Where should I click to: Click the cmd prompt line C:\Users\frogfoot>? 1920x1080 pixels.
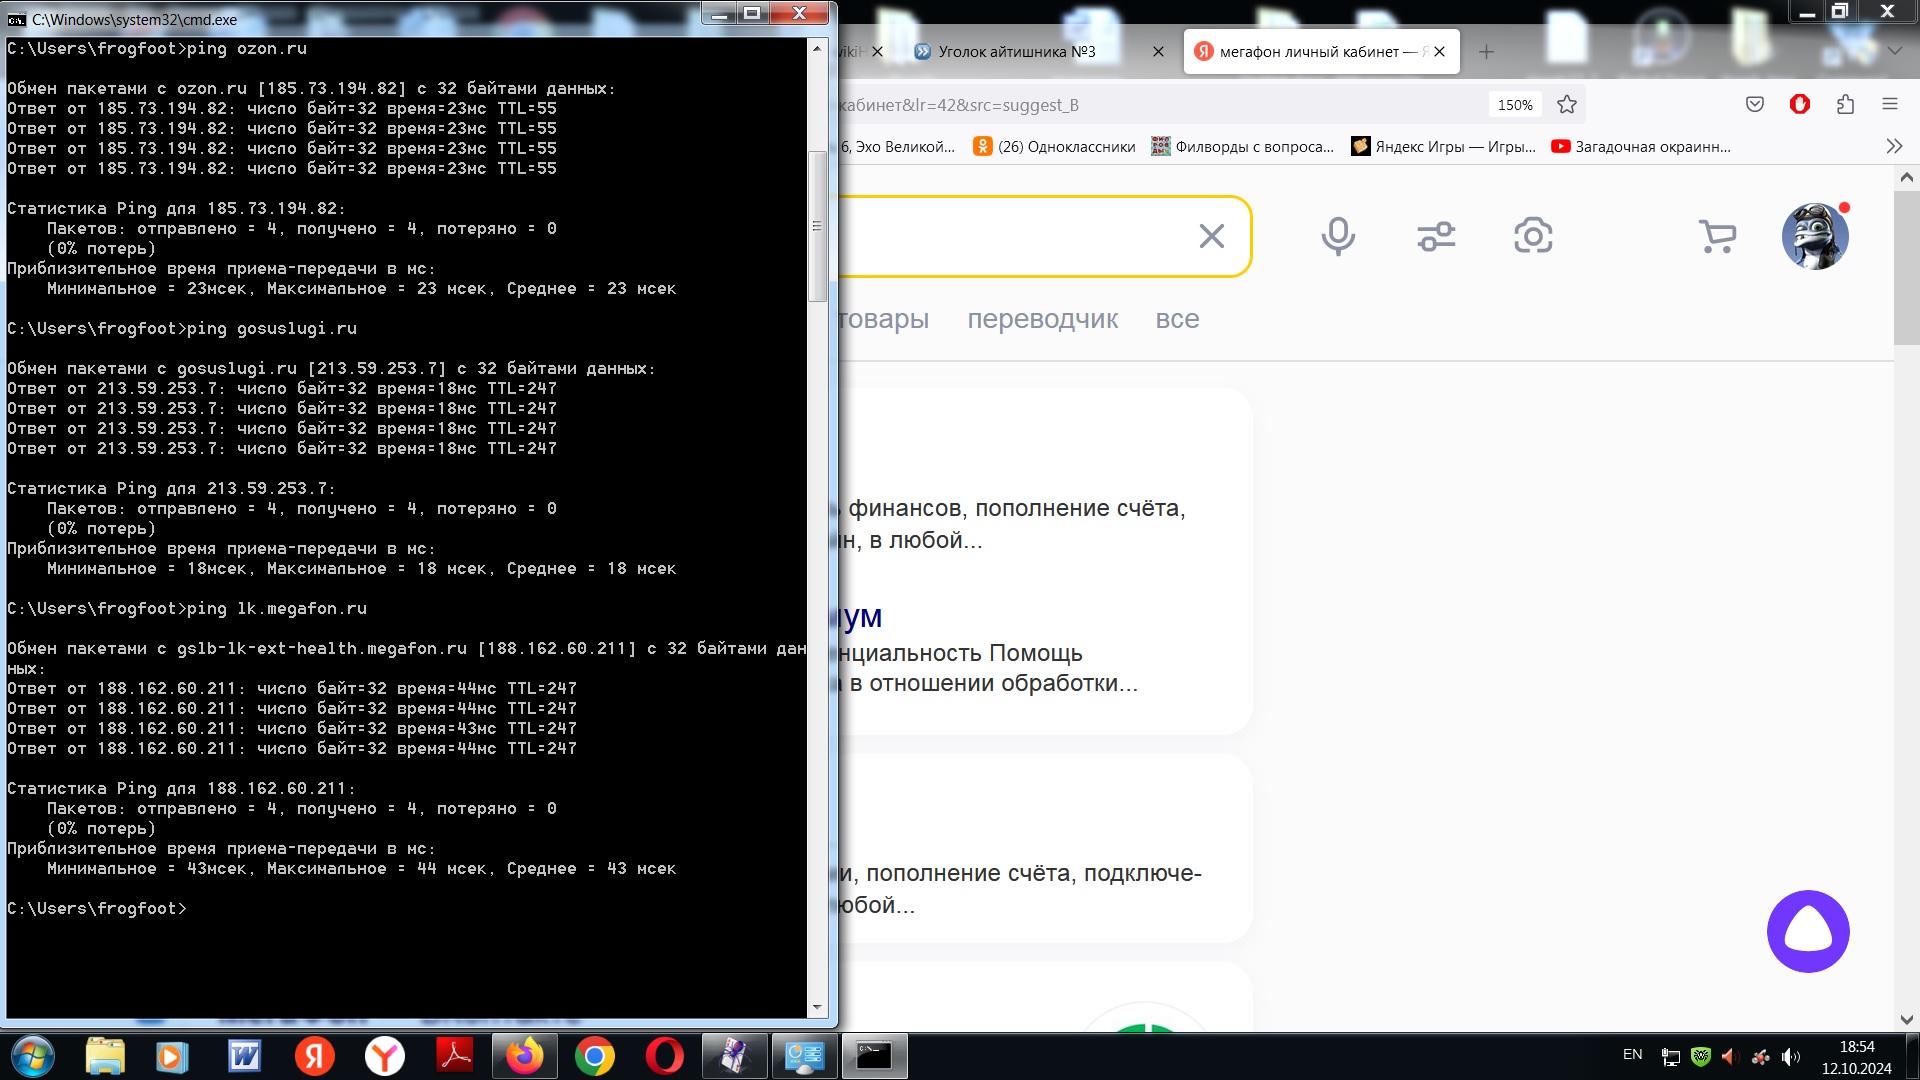coord(97,909)
